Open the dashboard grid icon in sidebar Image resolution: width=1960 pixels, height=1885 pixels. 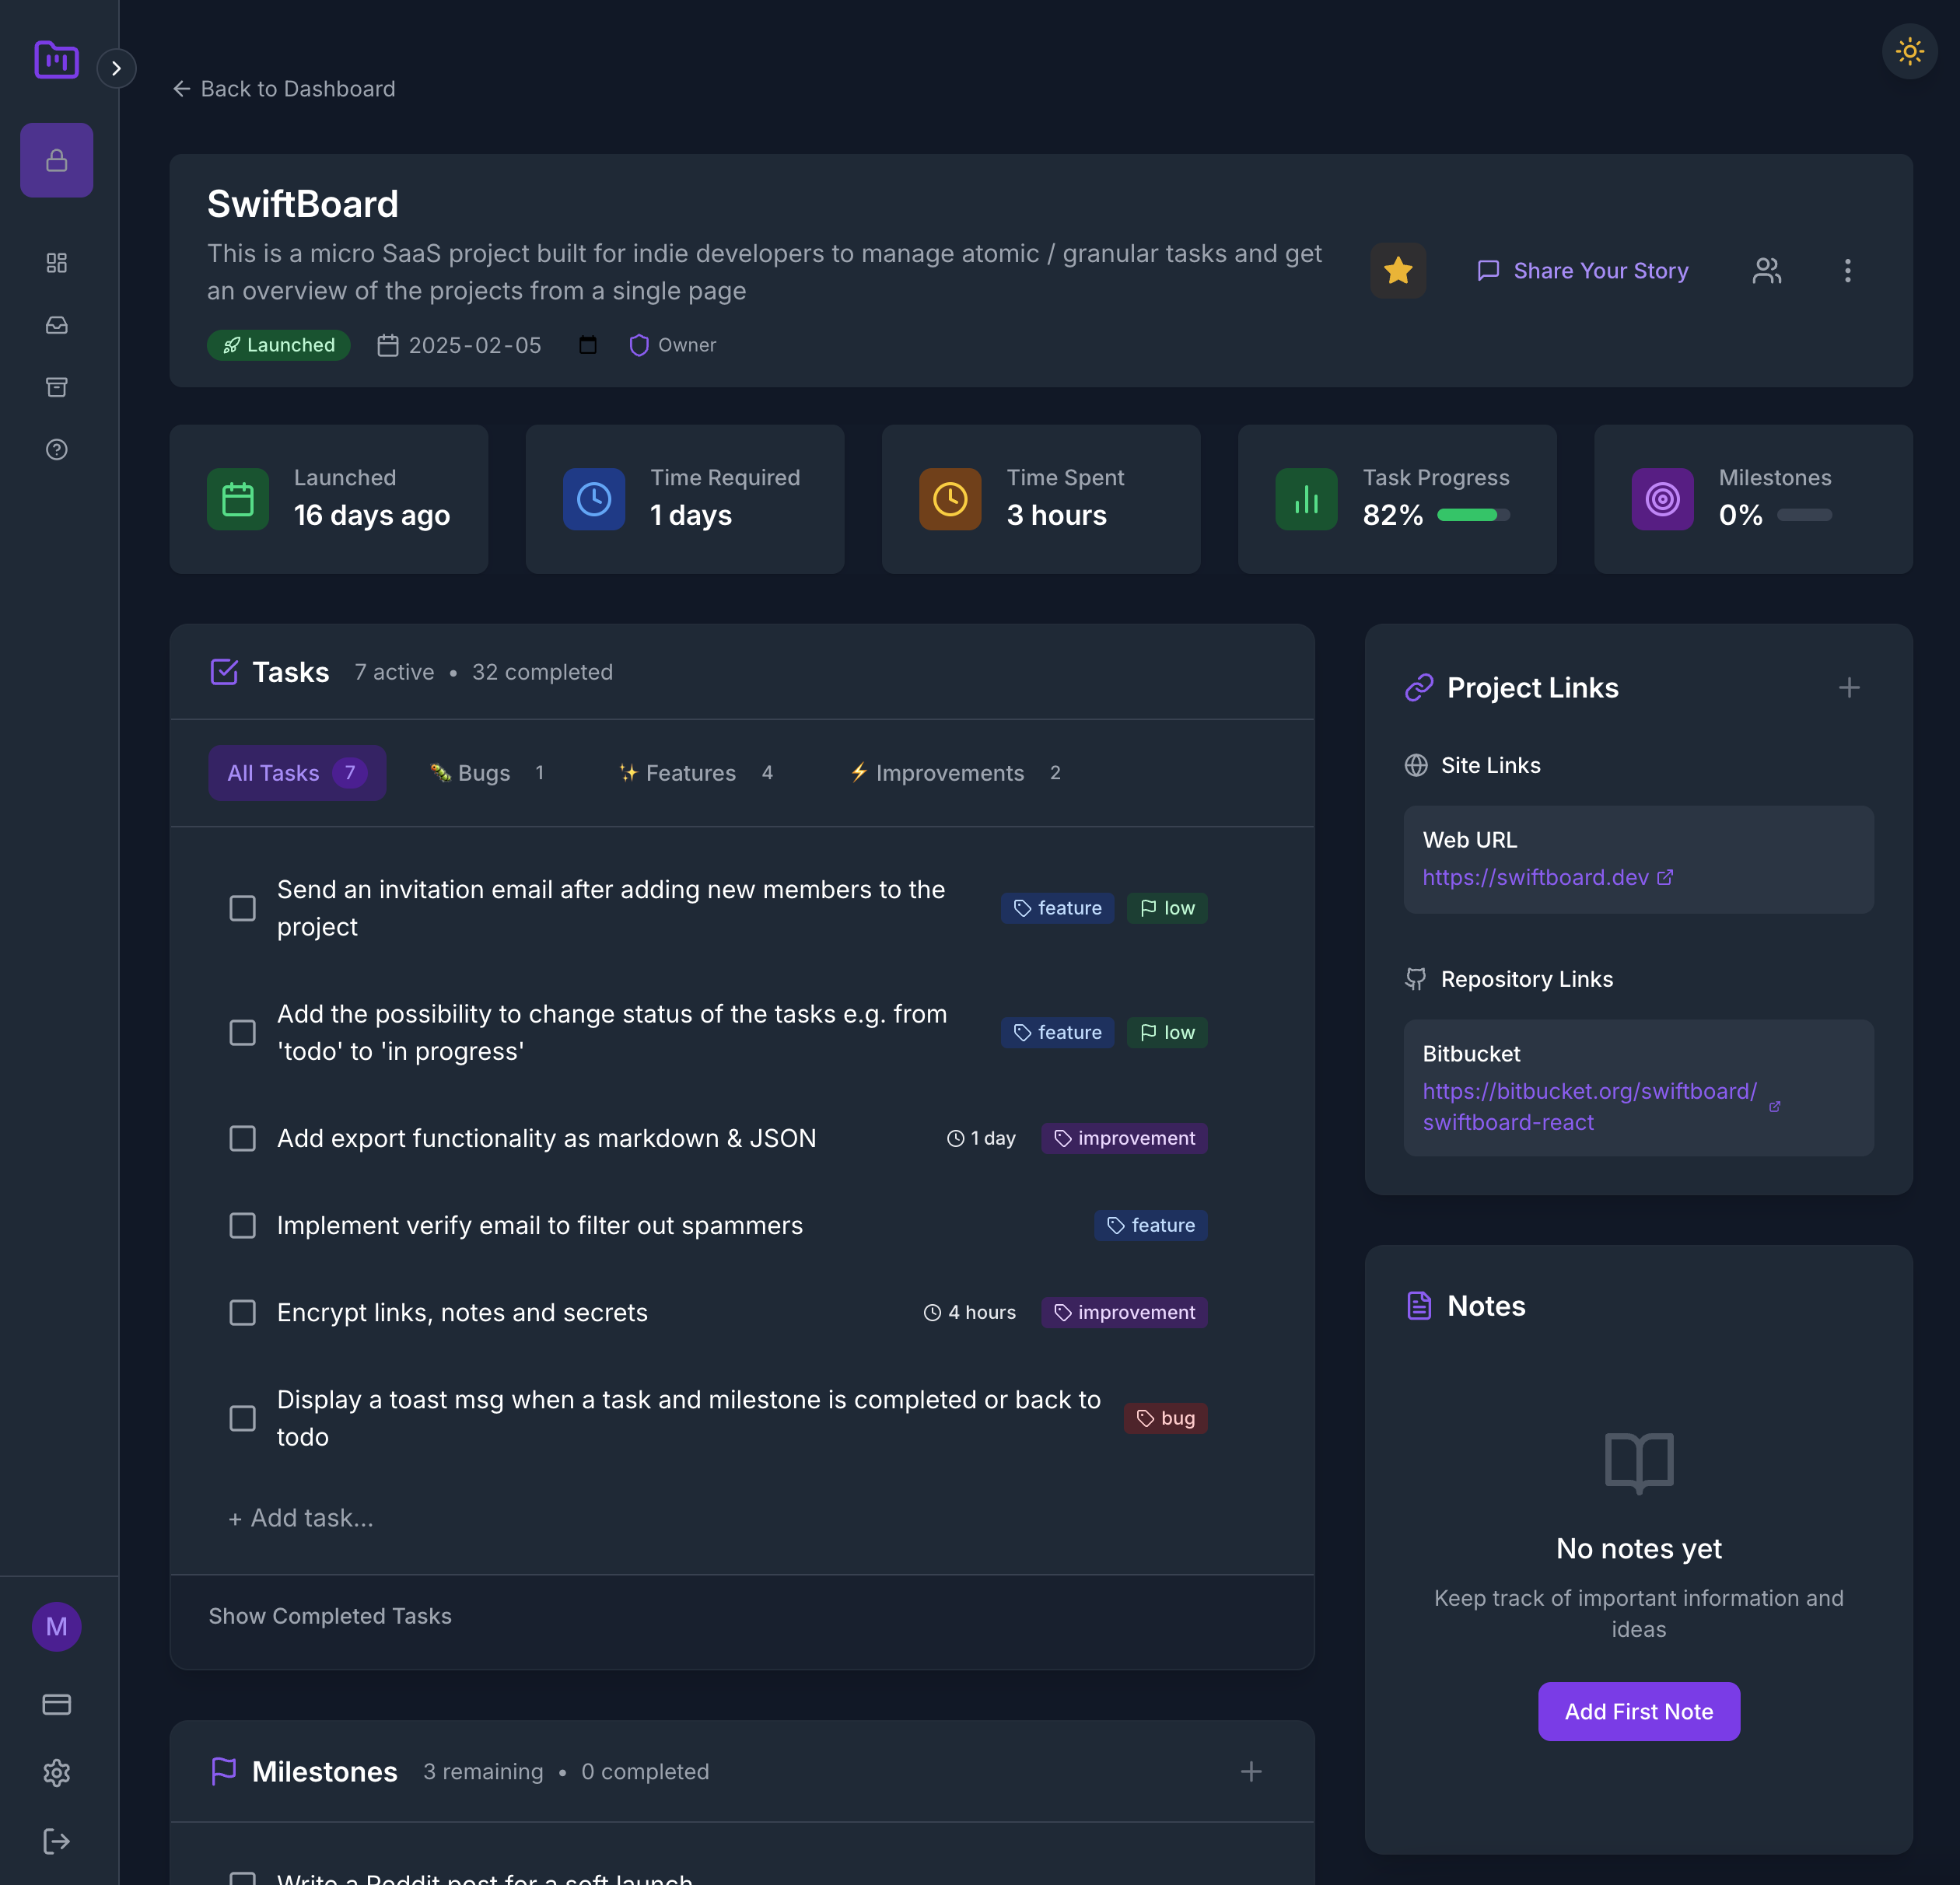pos(56,263)
